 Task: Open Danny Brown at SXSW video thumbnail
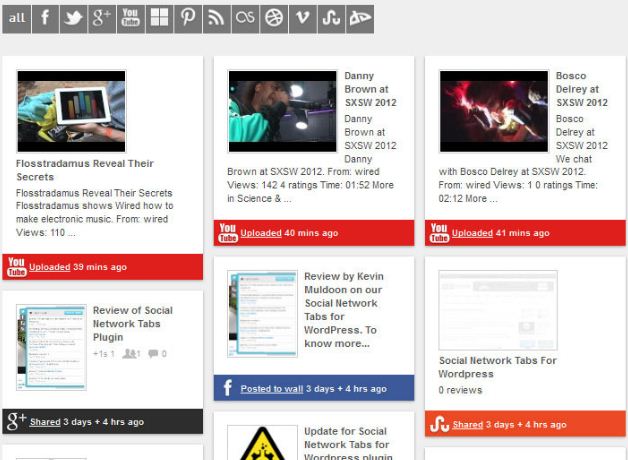(x=282, y=111)
